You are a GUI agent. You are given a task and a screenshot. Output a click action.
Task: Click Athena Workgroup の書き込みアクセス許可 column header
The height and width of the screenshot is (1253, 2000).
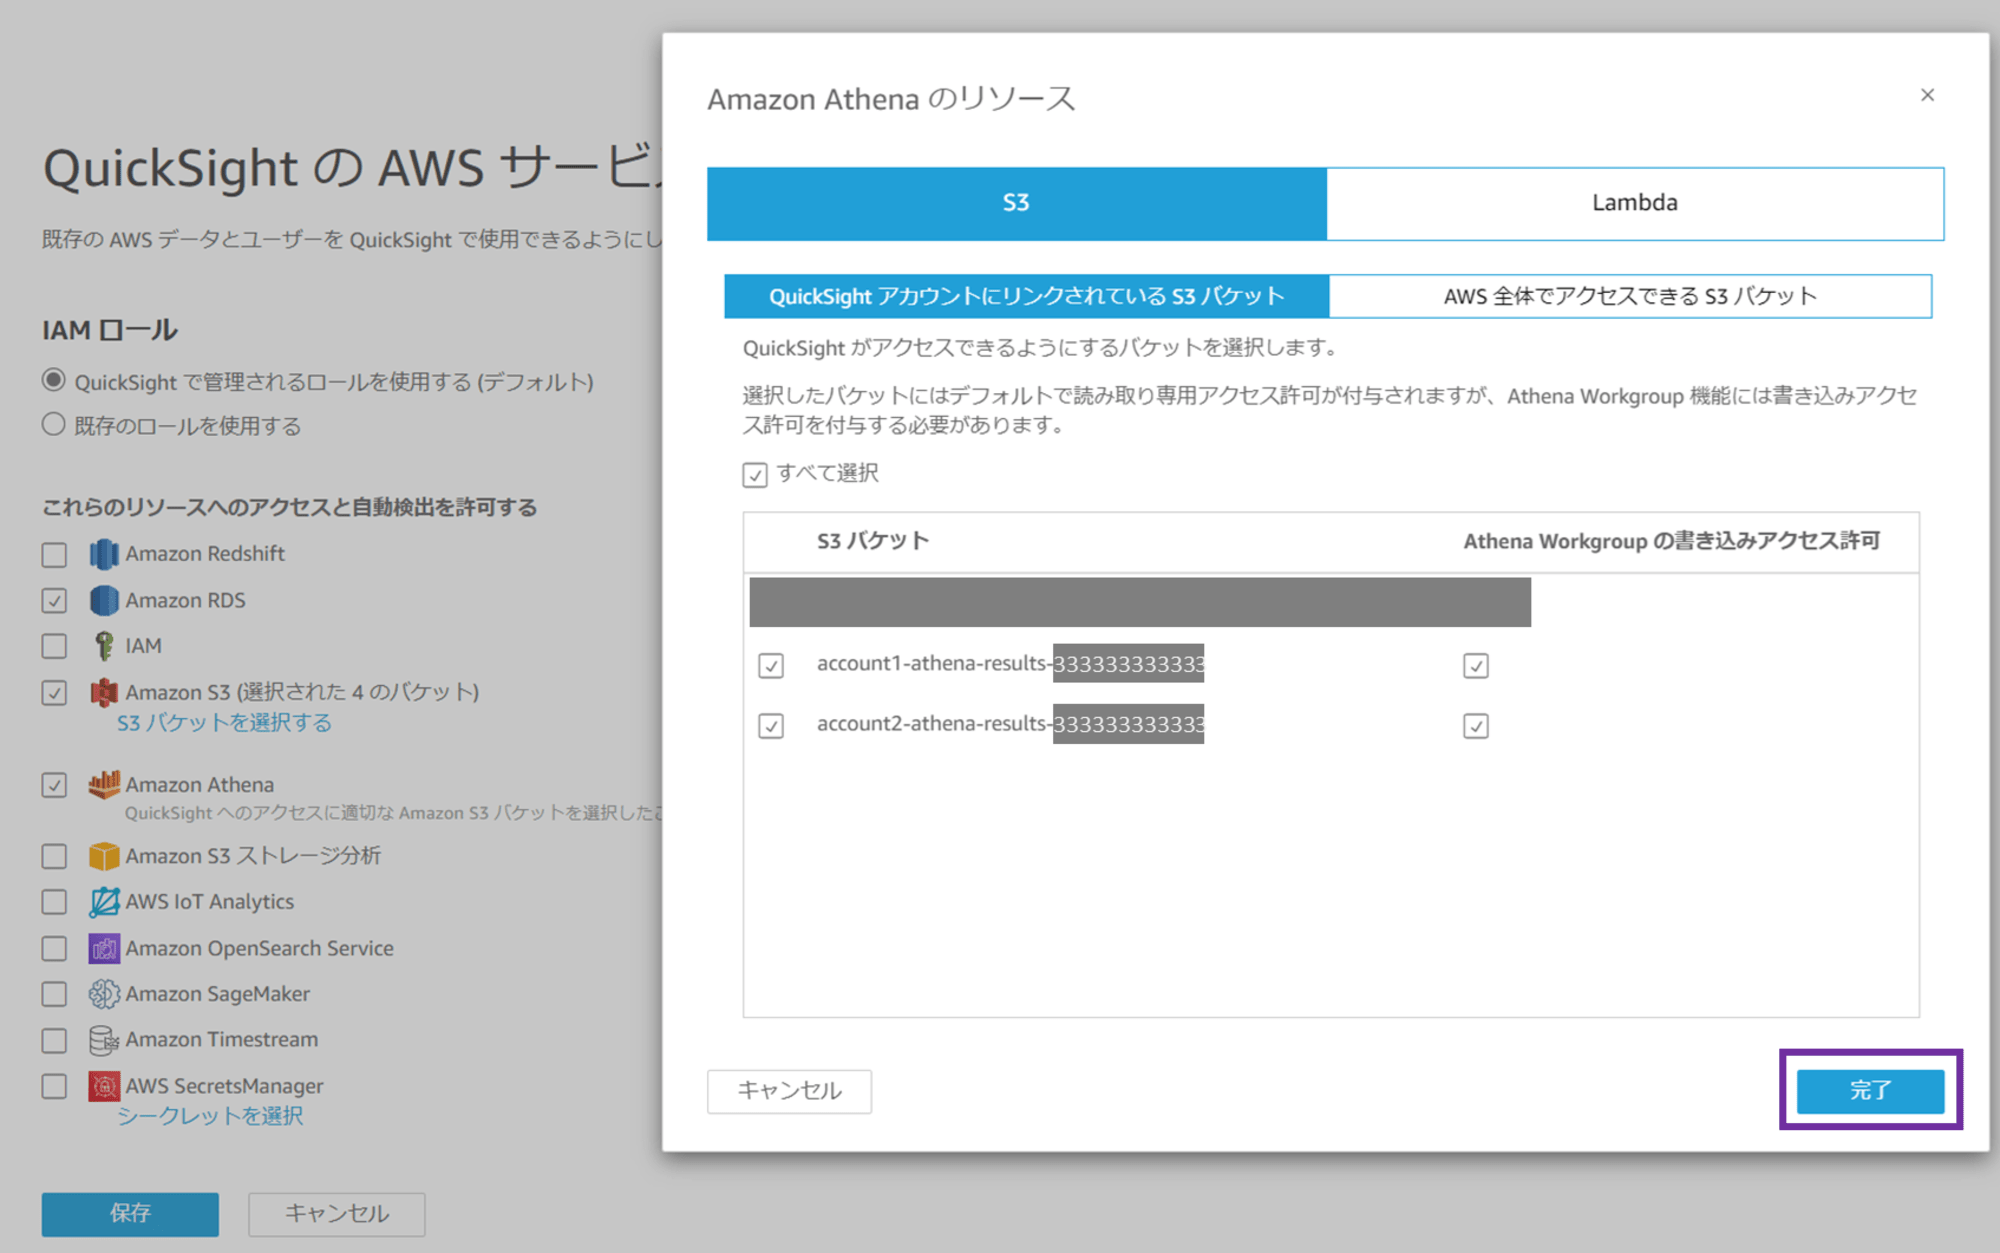coord(1672,542)
